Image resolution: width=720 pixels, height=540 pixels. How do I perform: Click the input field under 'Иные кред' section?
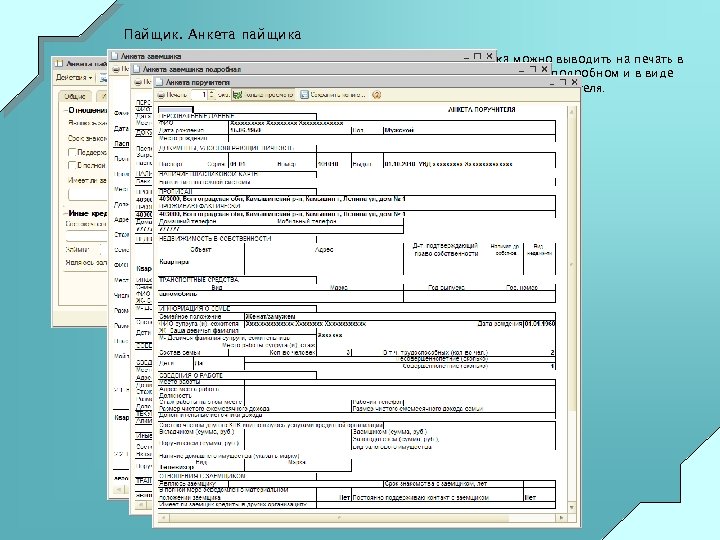tap(87, 237)
